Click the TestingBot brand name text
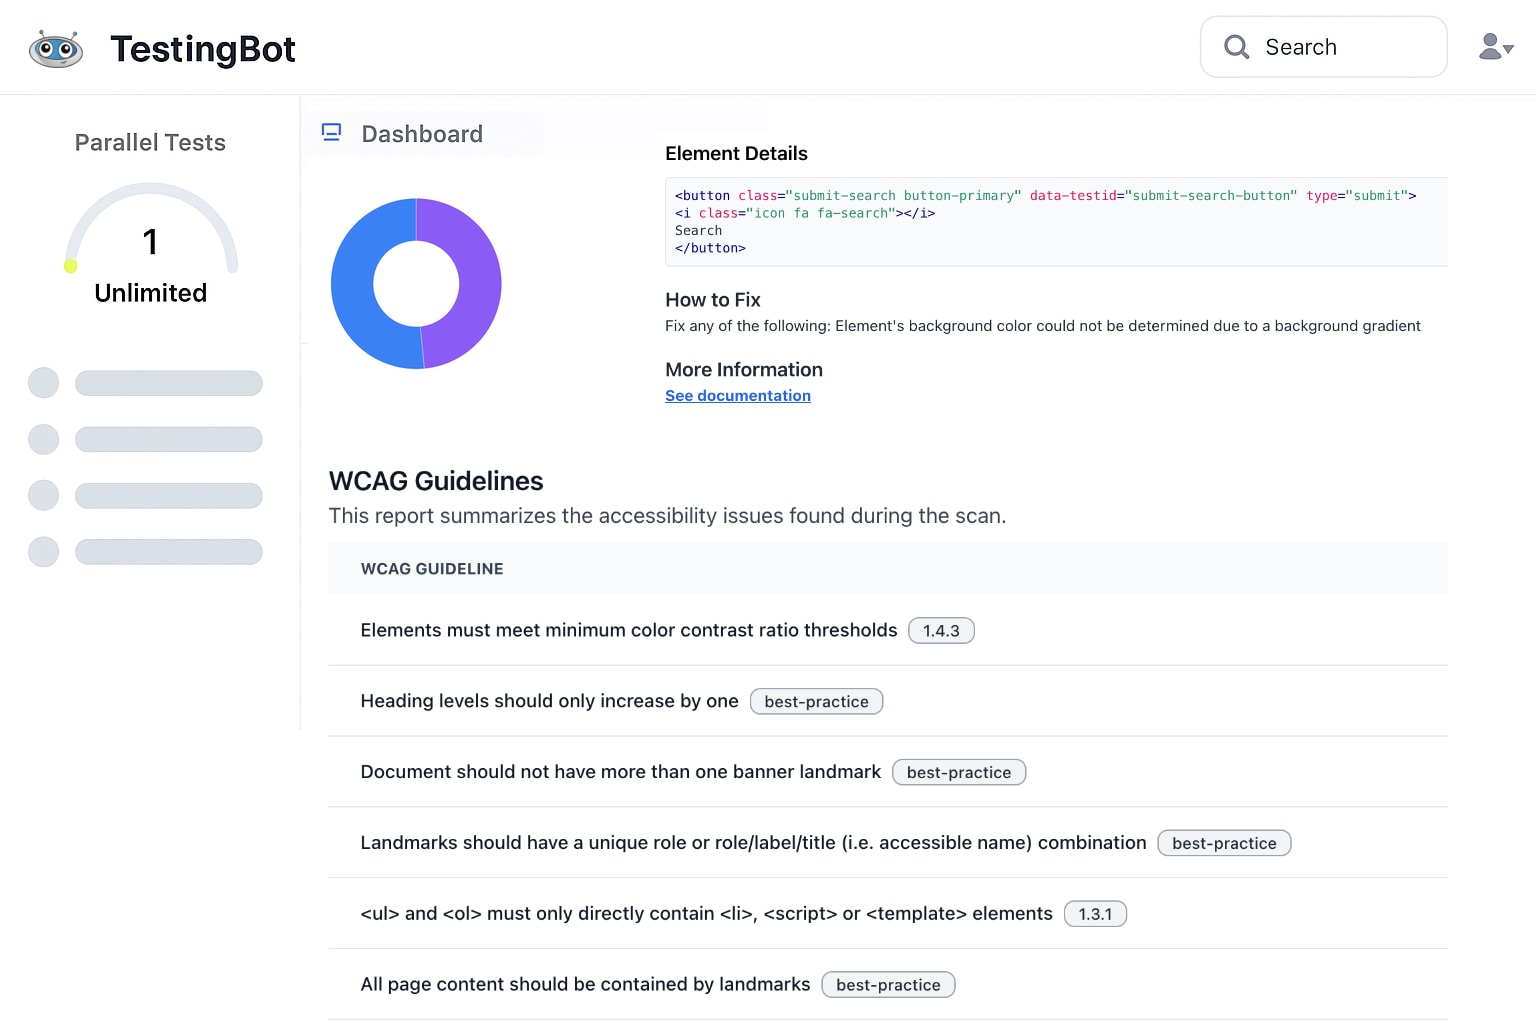The height and width of the screenshot is (1024, 1536). coord(203,49)
